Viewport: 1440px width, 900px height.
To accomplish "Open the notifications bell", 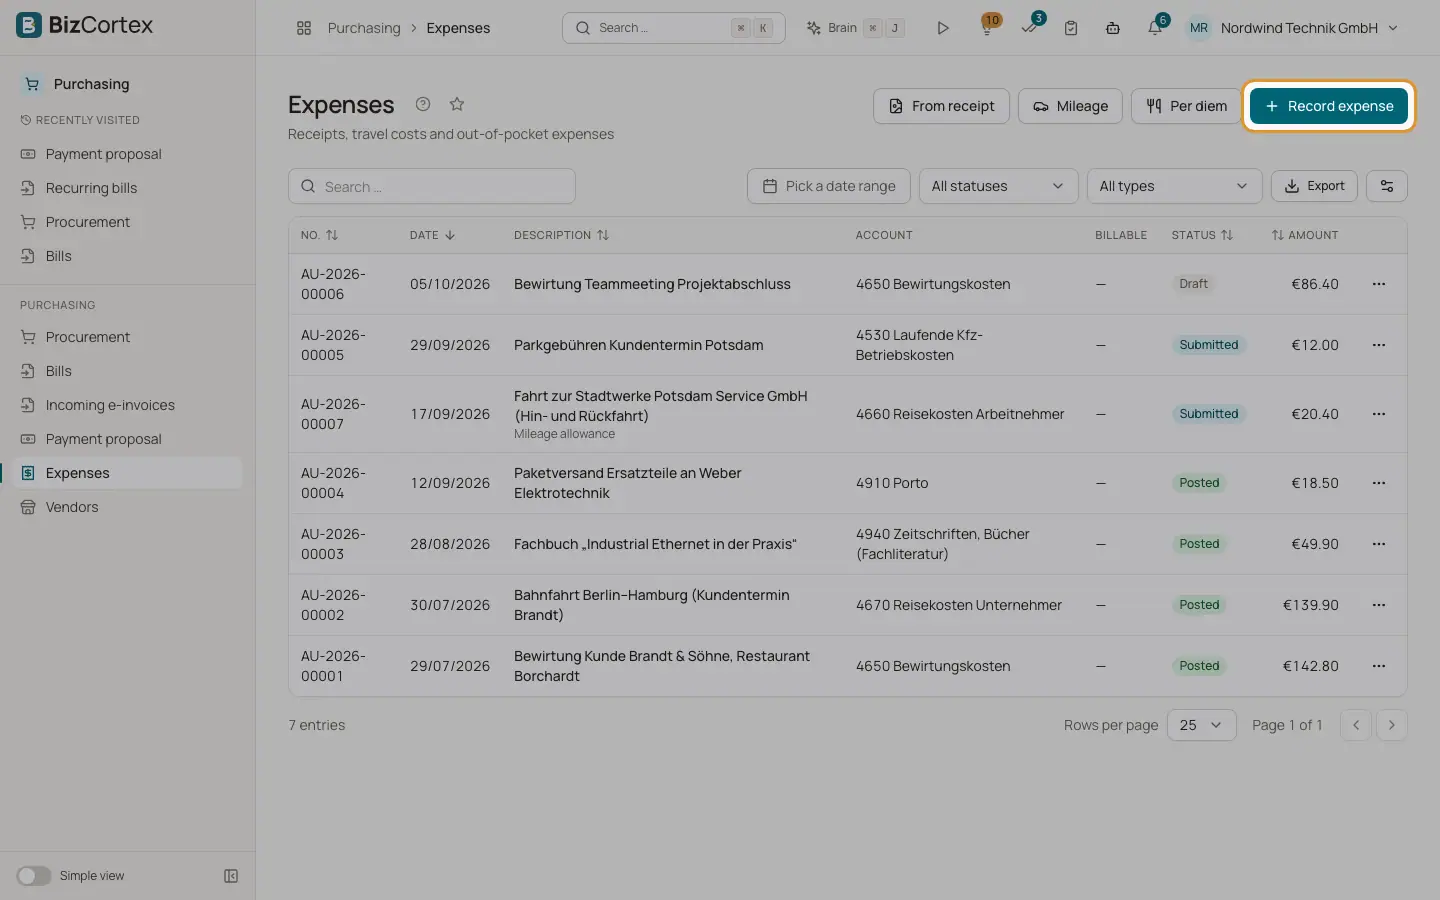I will (1155, 28).
